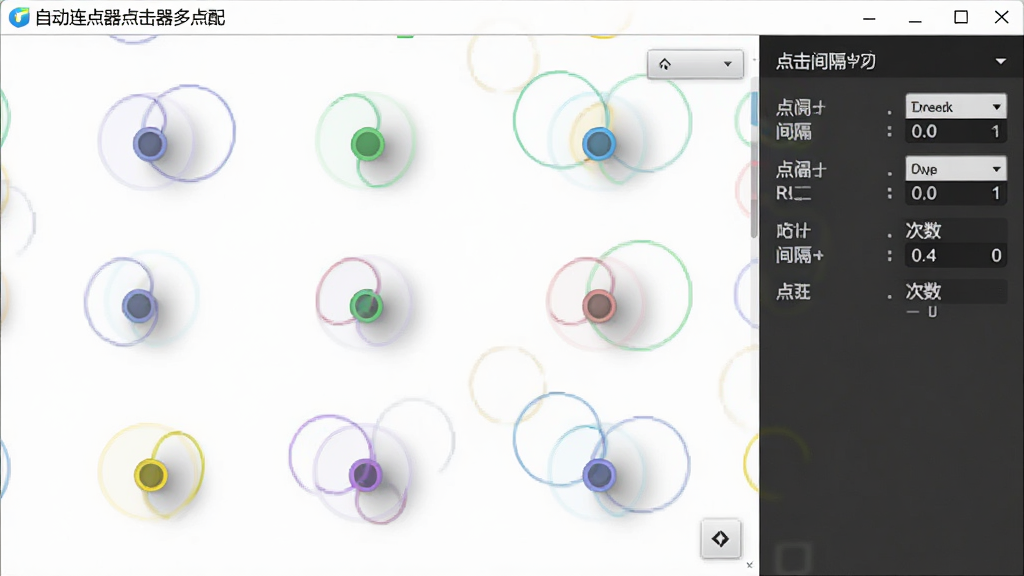Click the first 0.0 interval input field
The height and width of the screenshot is (576, 1024).
click(955, 131)
